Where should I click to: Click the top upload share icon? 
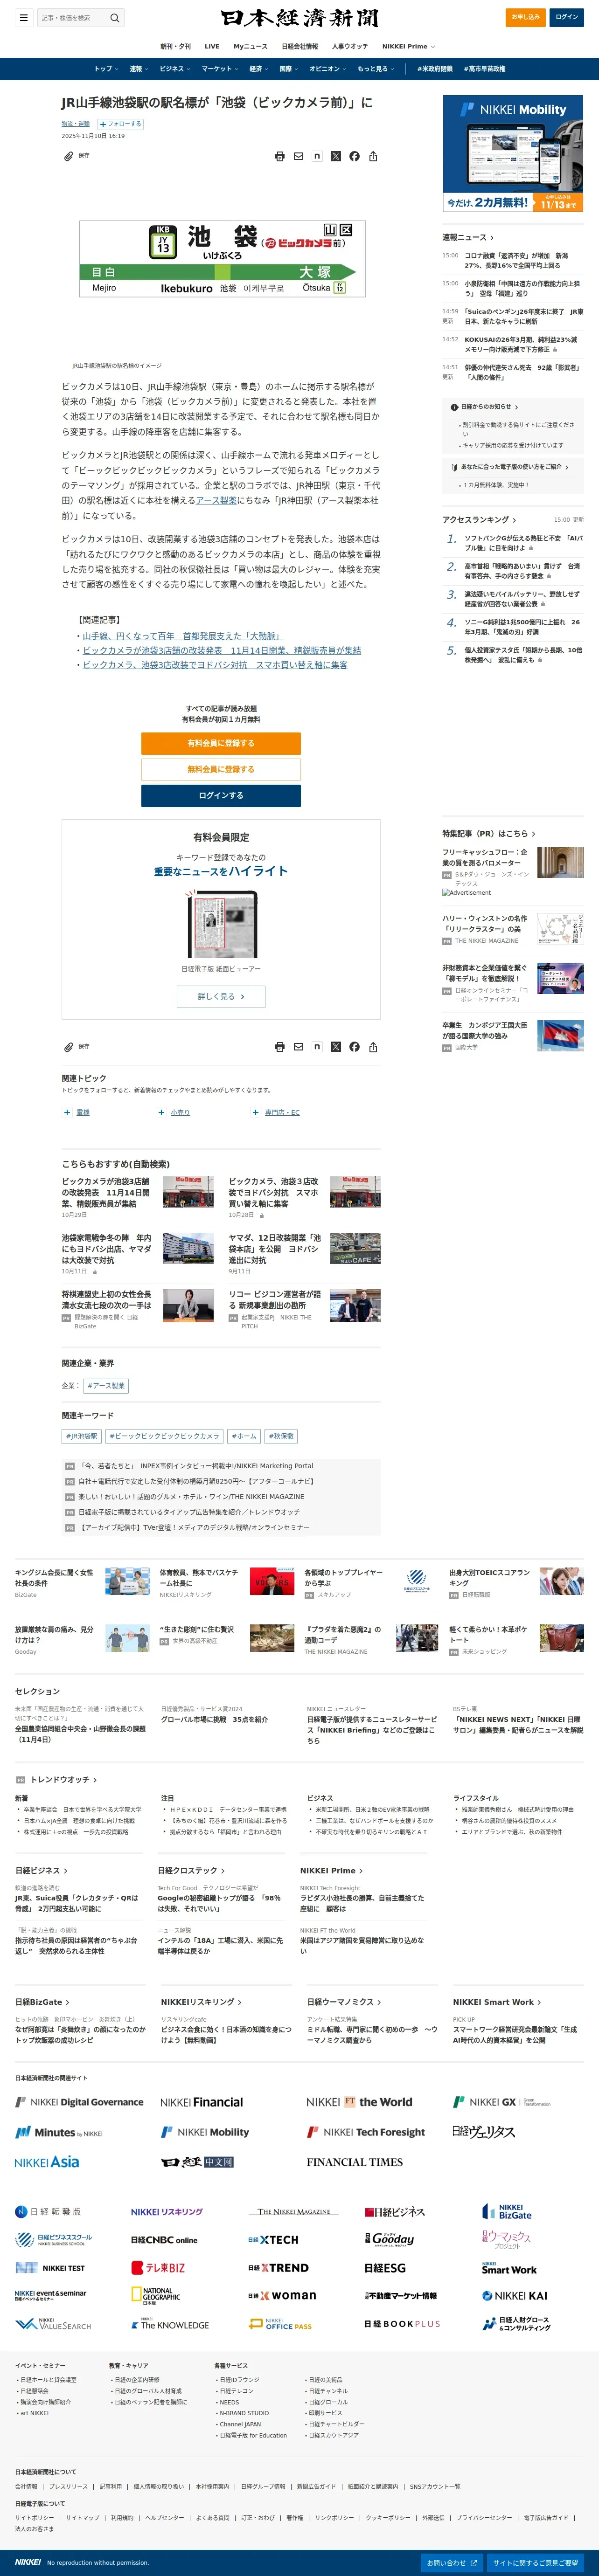tap(373, 156)
